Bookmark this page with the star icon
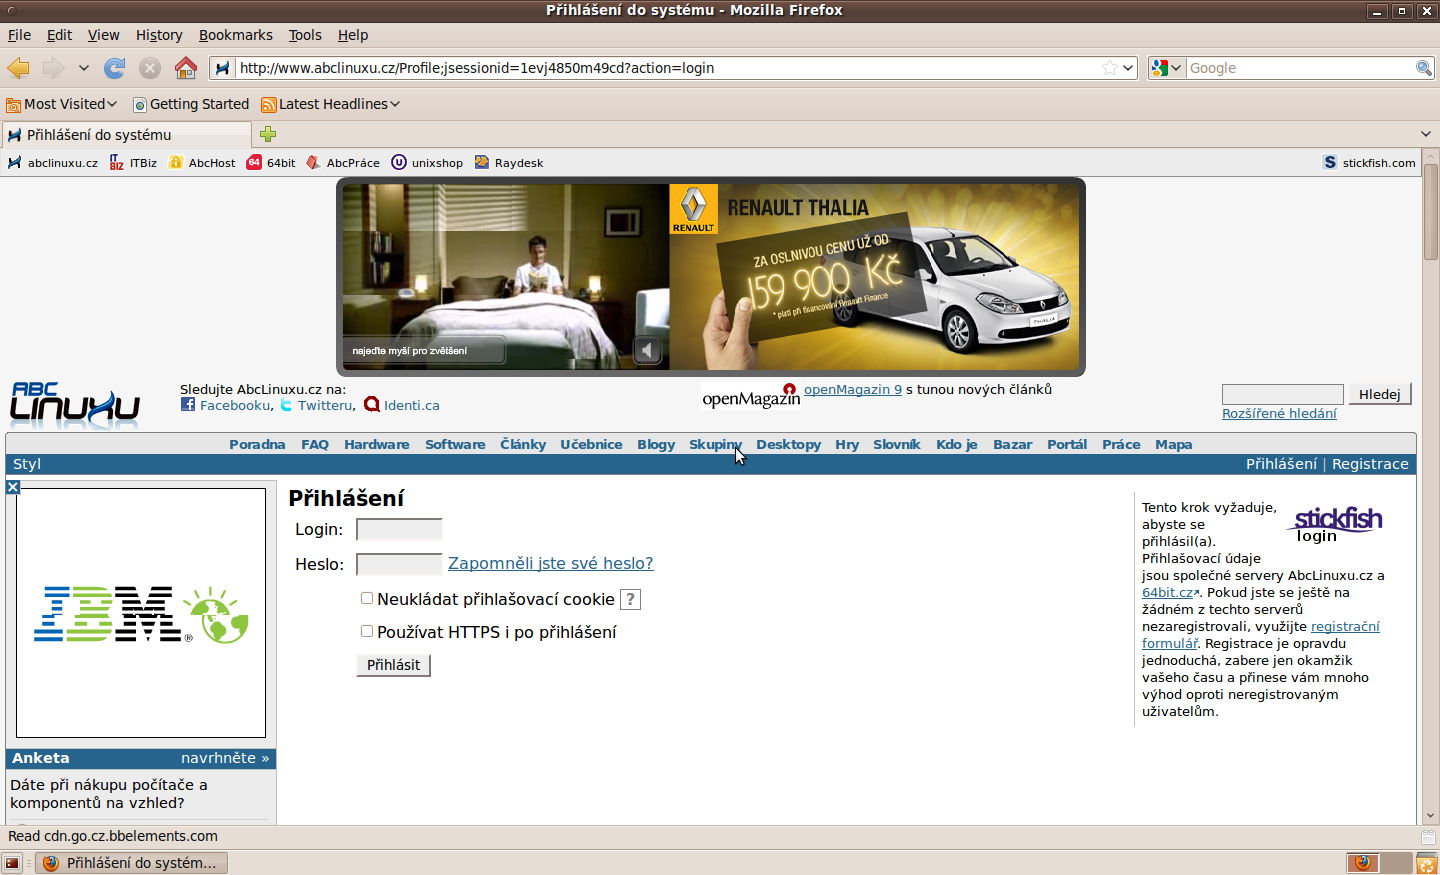The height and width of the screenshot is (875, 1440). coord(1109,68)
